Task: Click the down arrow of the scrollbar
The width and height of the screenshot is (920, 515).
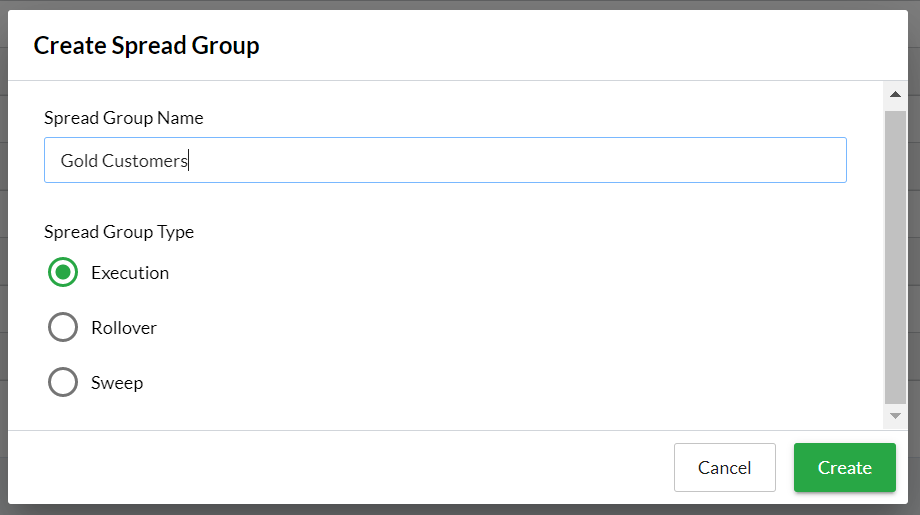Action: point(895,415)
